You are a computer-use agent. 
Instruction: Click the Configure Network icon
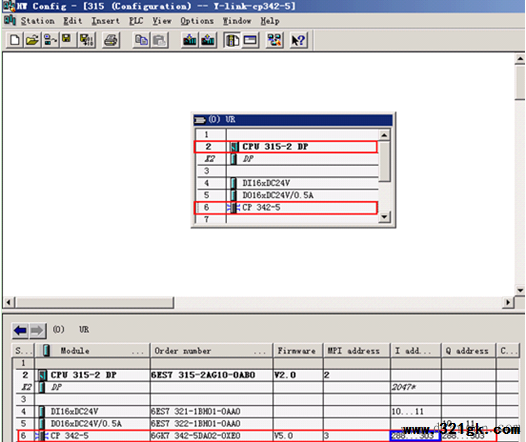[x=274, y=41]
